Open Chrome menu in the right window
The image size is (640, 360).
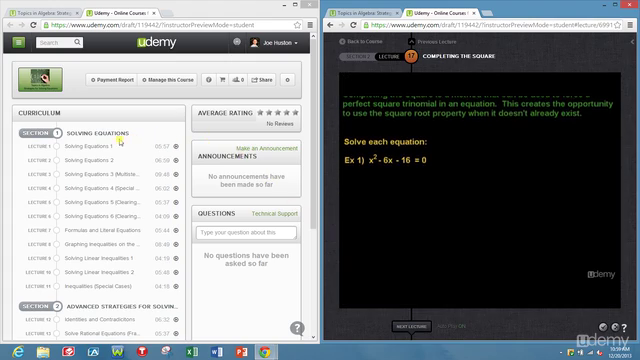[630, 25]
